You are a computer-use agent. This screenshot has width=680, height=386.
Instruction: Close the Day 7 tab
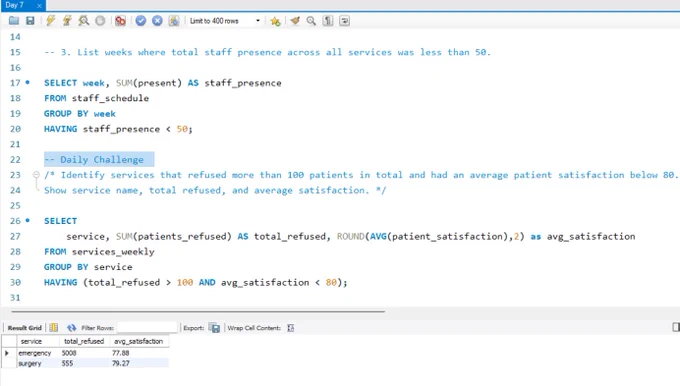pos(39,6)
